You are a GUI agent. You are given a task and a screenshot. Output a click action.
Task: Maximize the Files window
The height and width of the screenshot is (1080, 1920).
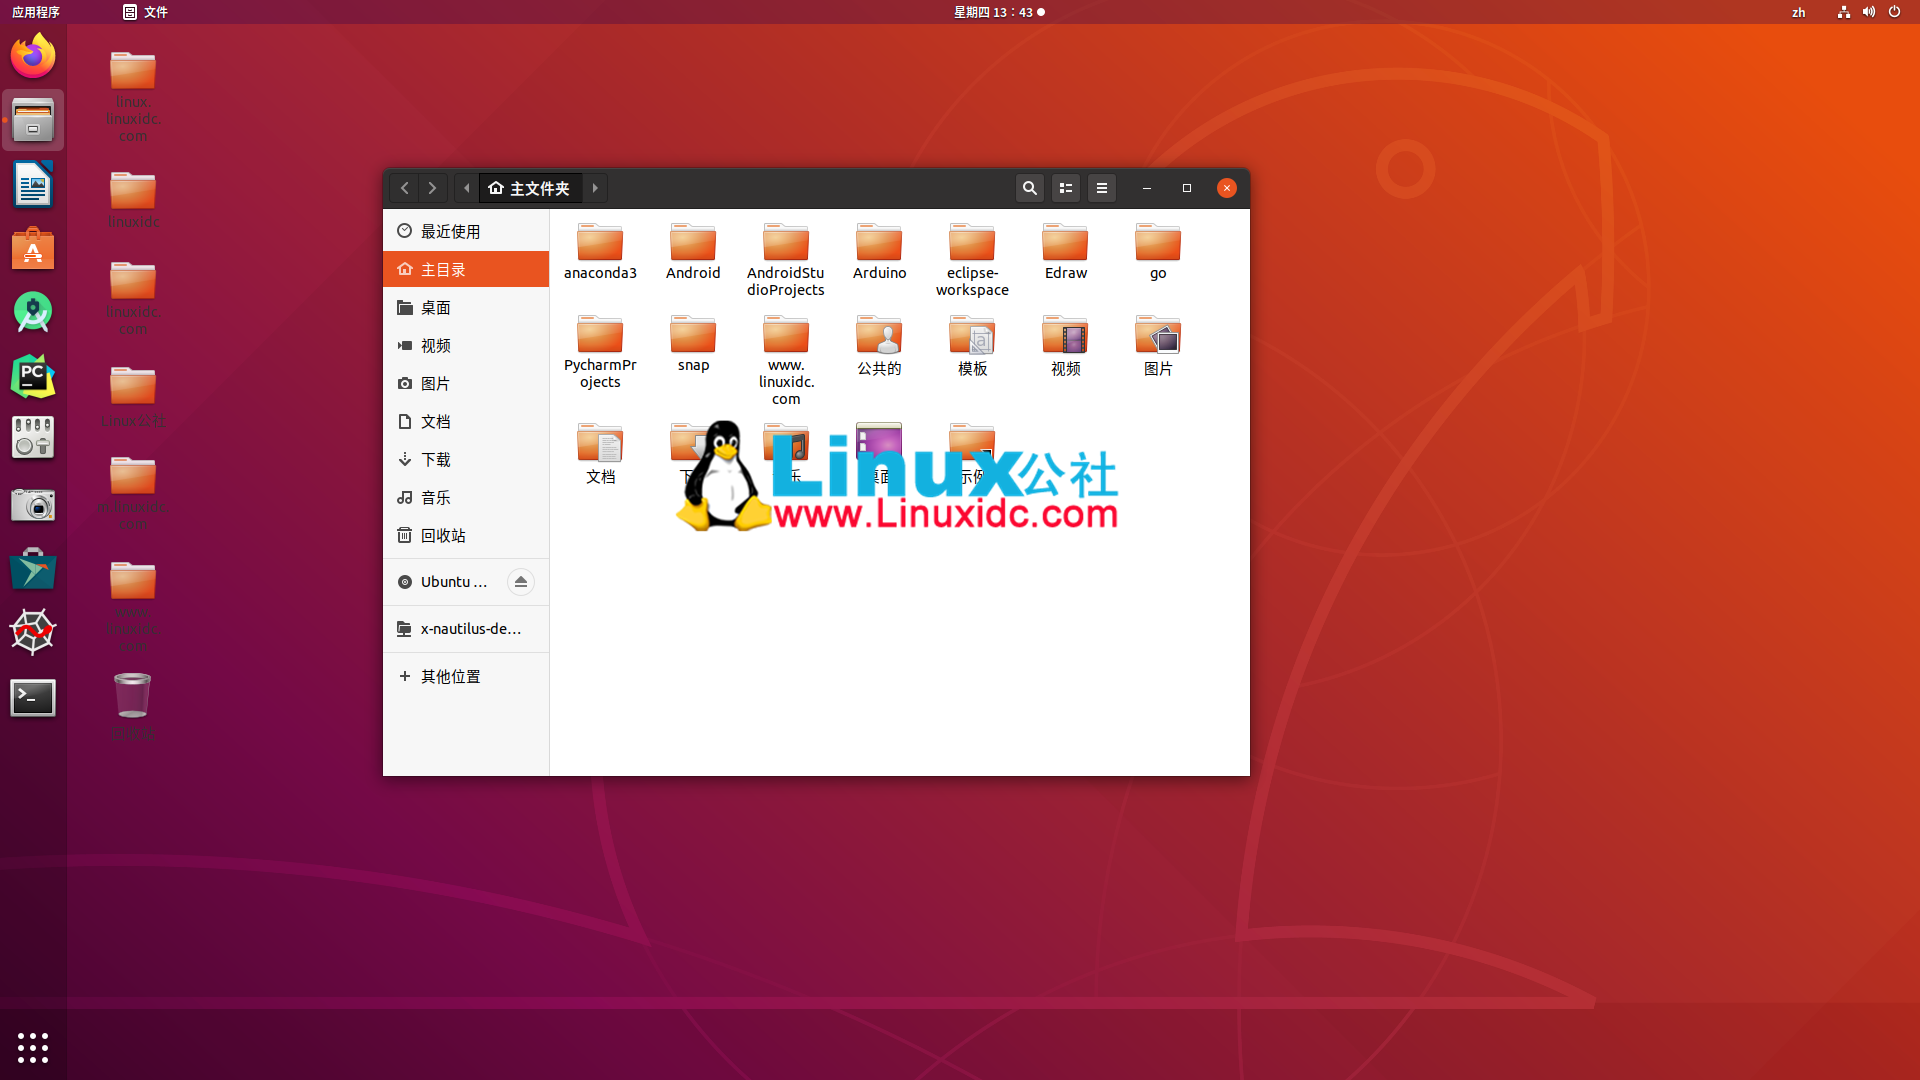click(1187, 188)
